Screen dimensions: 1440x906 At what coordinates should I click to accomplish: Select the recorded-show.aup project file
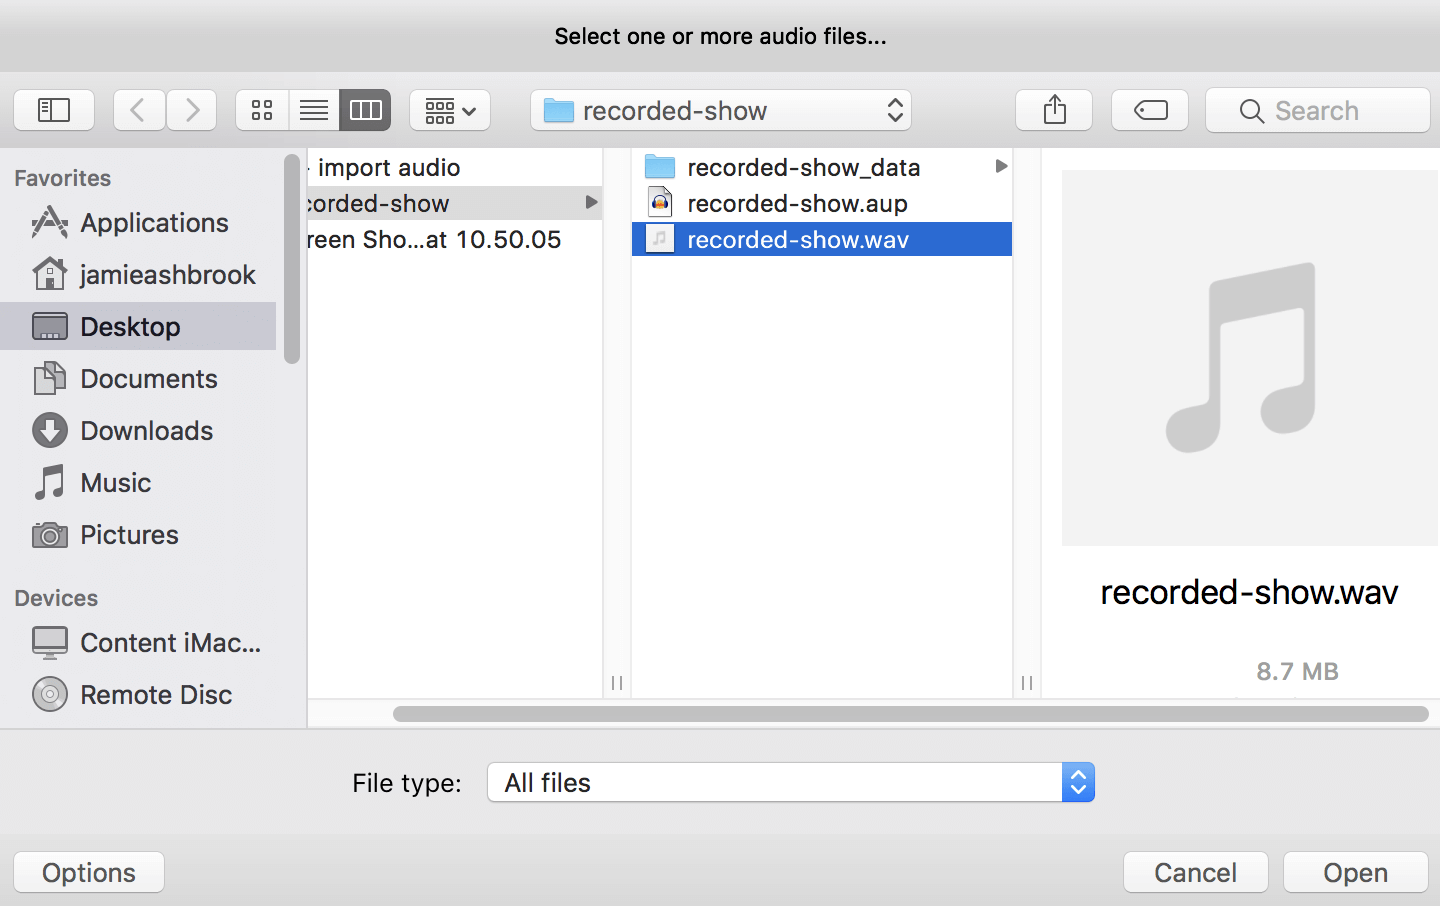[x=797, y=202]
